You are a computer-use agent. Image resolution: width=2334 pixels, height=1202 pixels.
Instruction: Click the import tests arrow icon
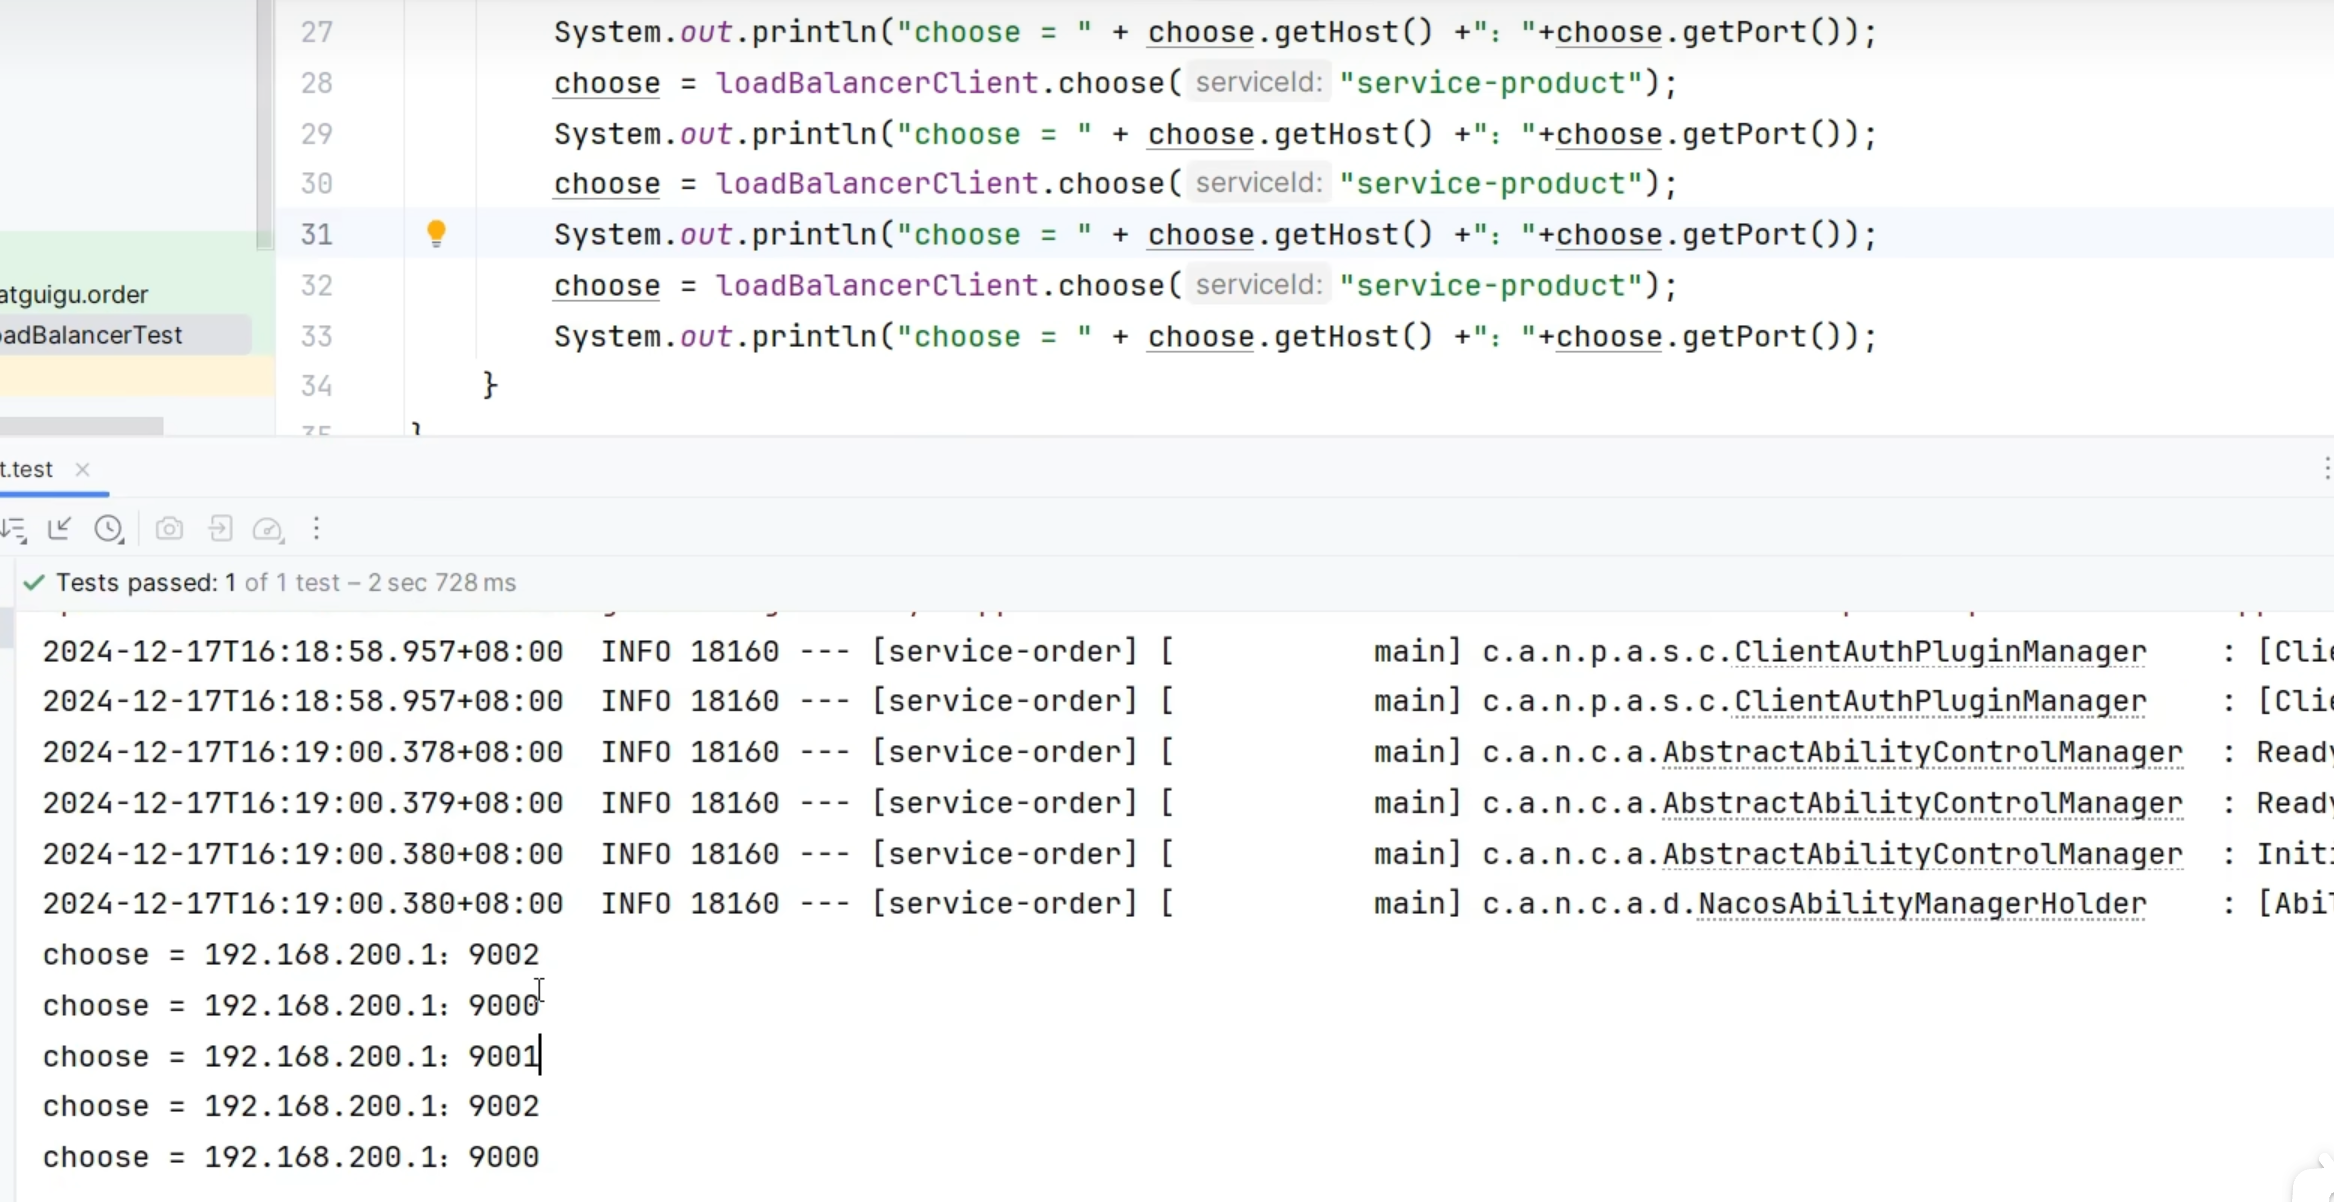click(x=220, y=529)
